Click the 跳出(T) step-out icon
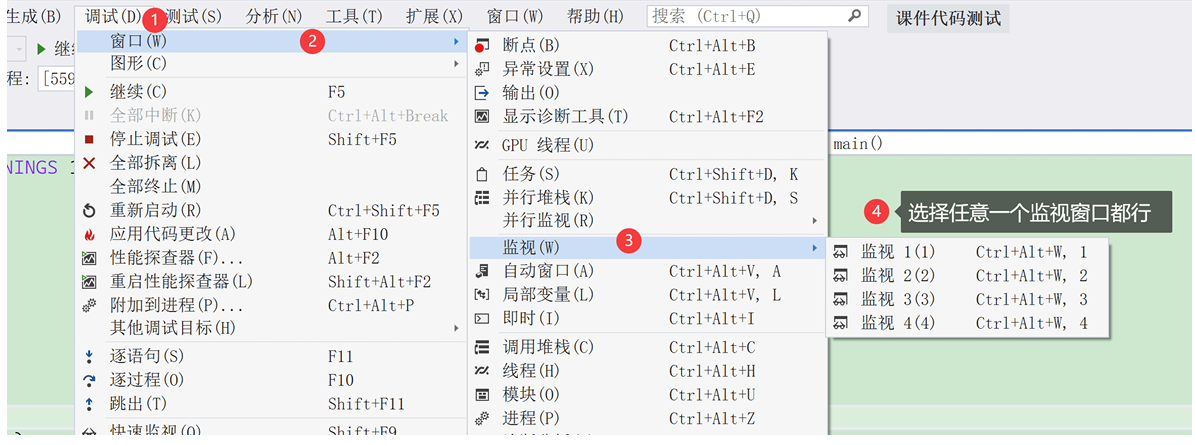Viewport: 1195px width, 445px height. point(89,404)
